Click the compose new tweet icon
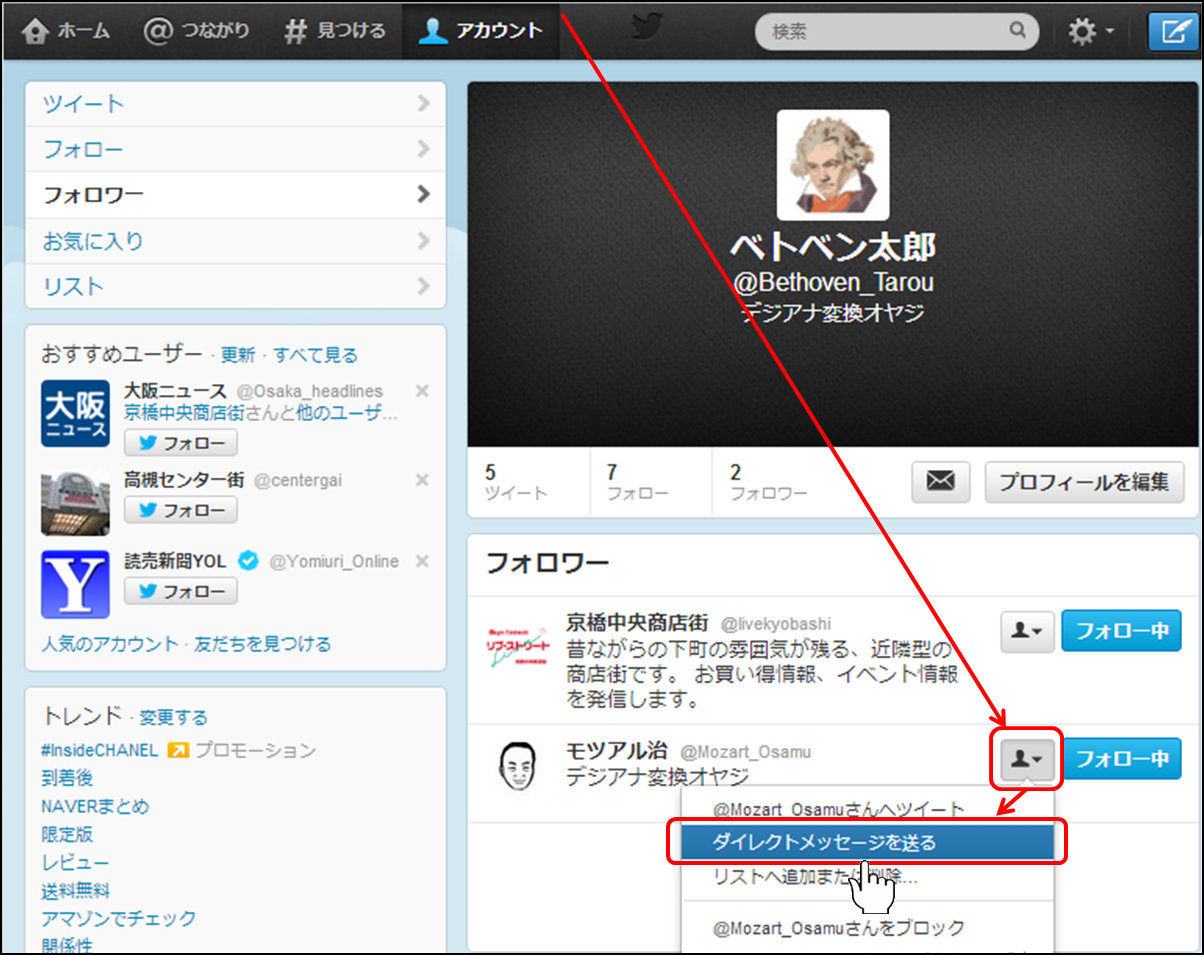 click(x=1172, y=31)
